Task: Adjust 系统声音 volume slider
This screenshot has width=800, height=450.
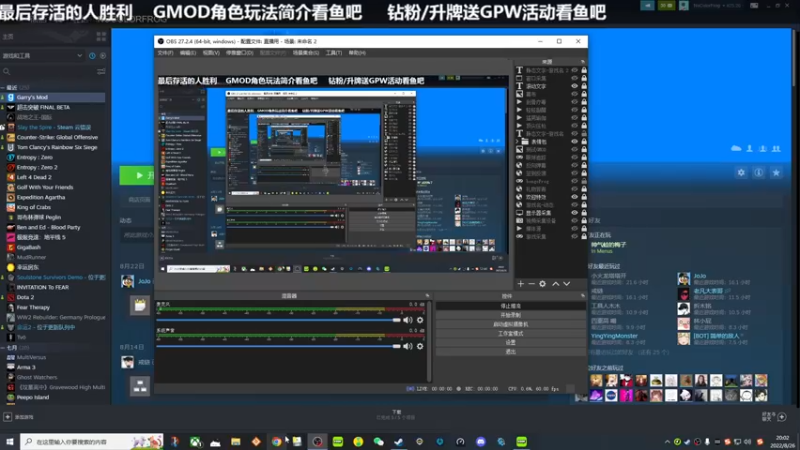Action: (x=279, y=346)
